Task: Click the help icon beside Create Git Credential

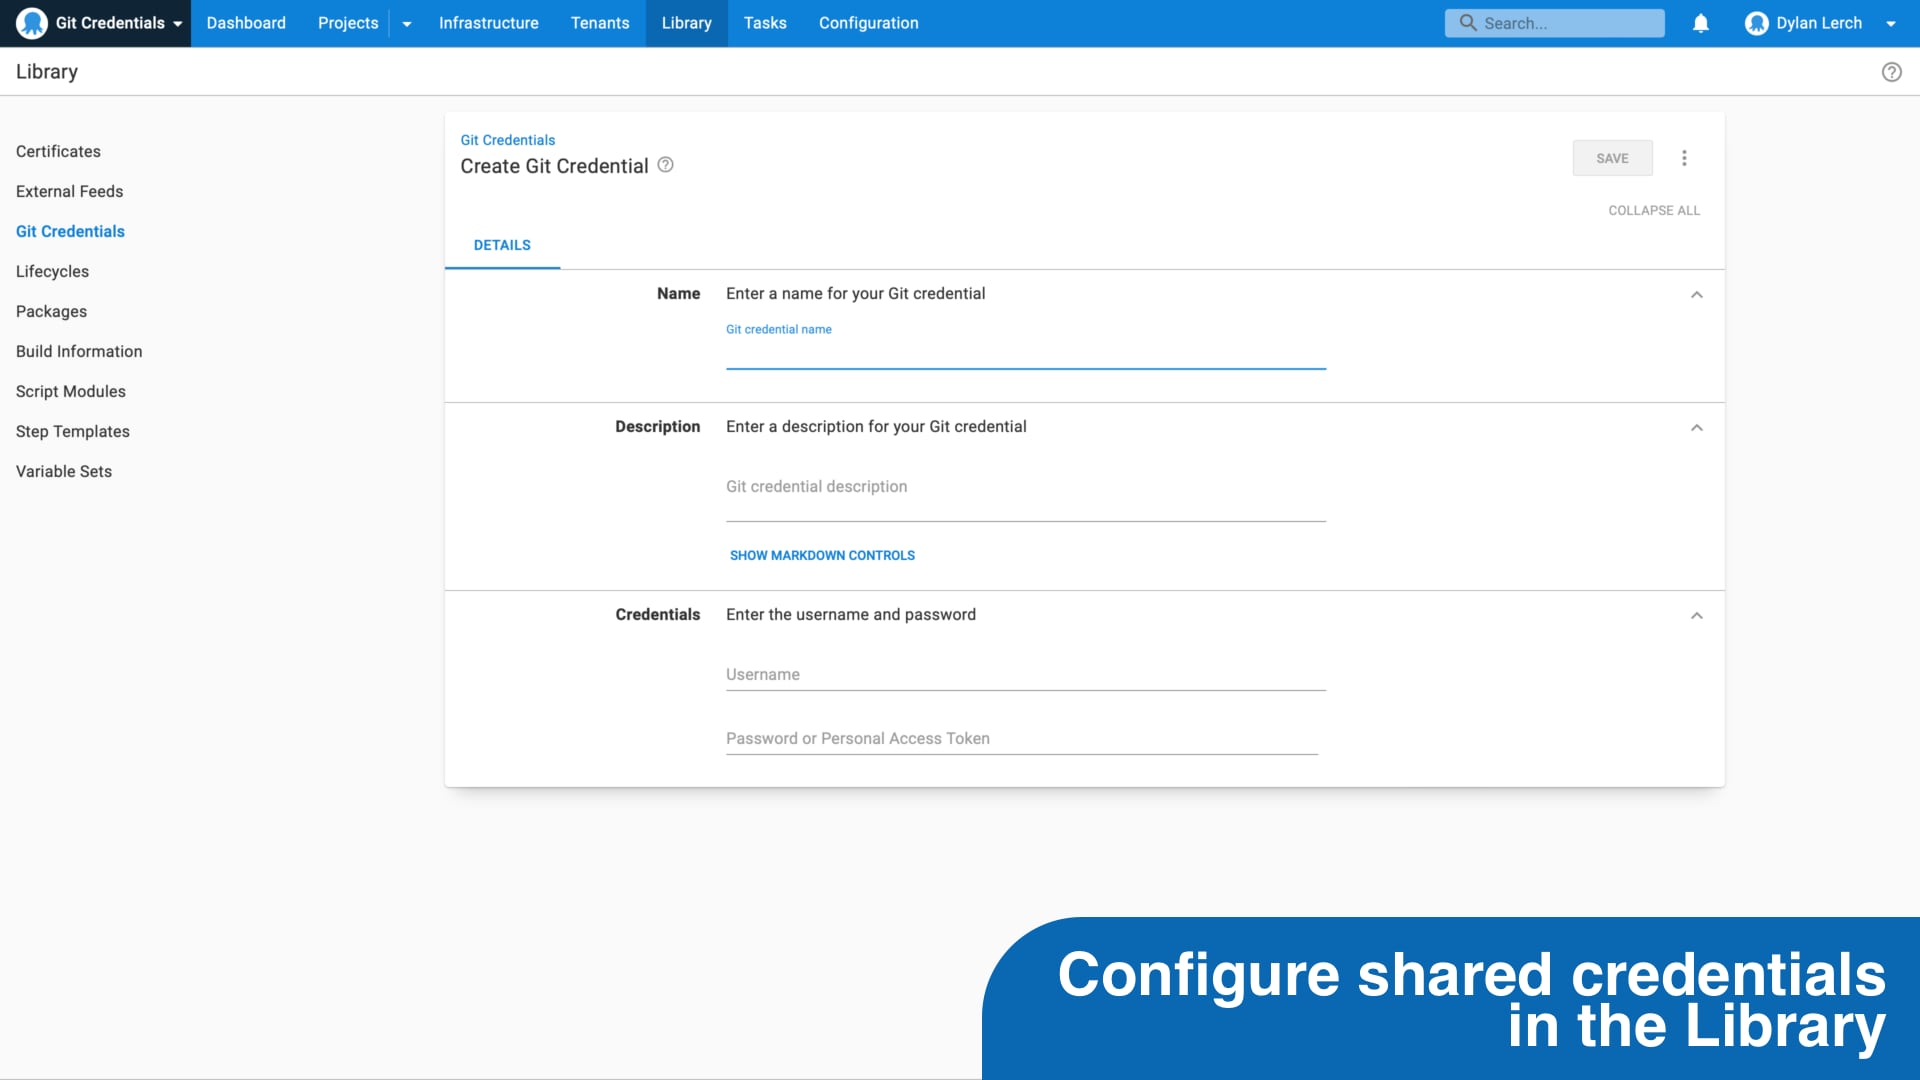Action: click(665, 164)
